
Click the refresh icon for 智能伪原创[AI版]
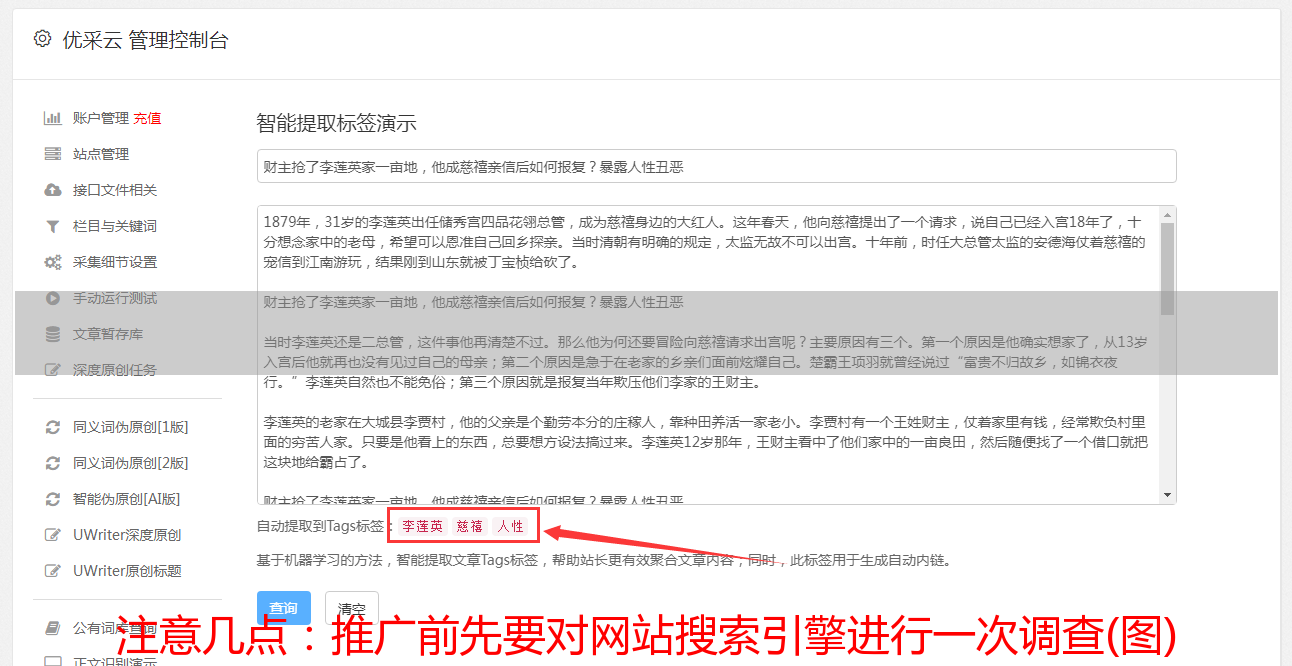coord(53,499)
